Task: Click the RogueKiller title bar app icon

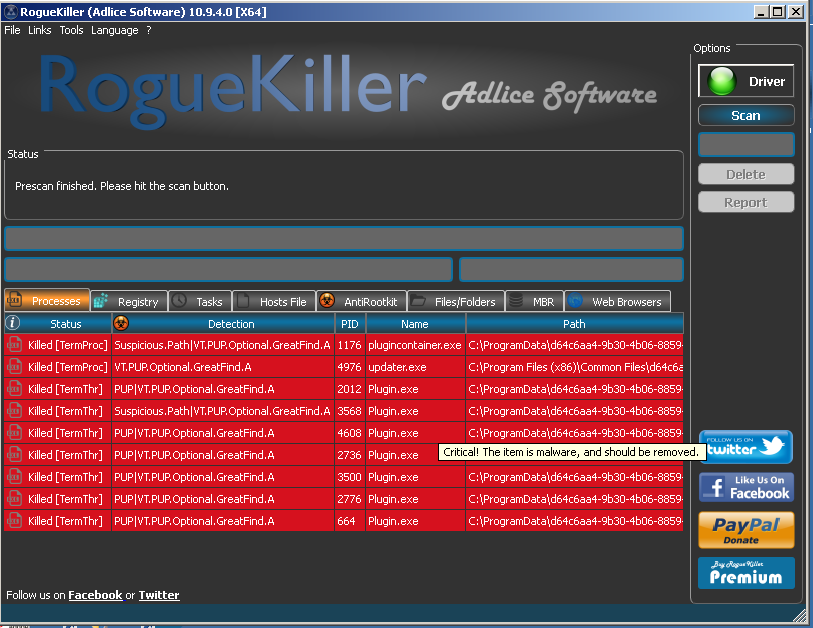Action: (x=11, y=11)
